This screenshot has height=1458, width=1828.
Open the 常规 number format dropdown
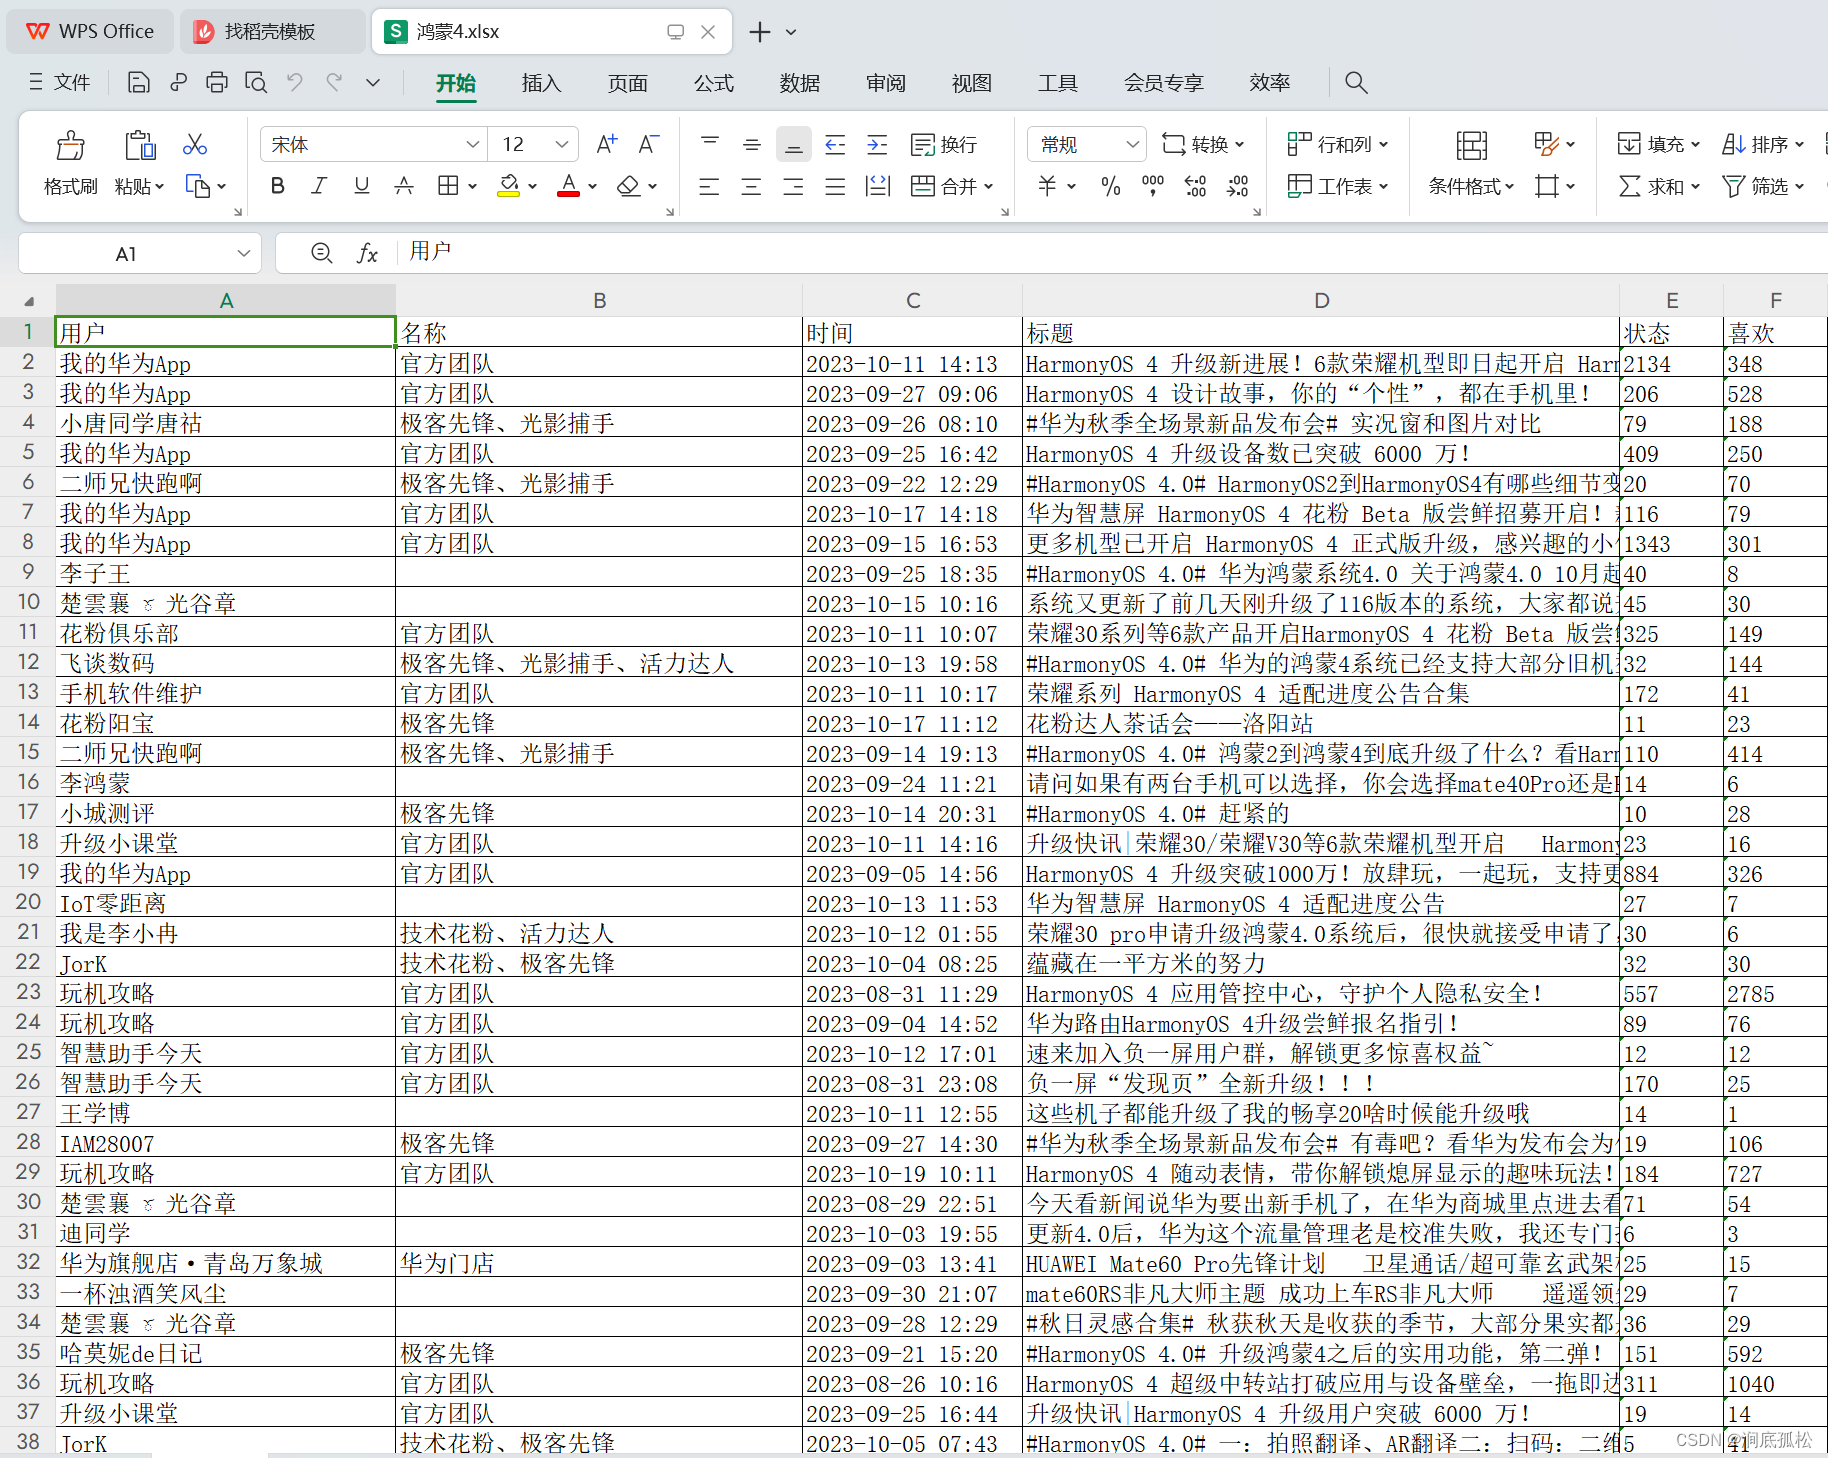click(1132, 144)
